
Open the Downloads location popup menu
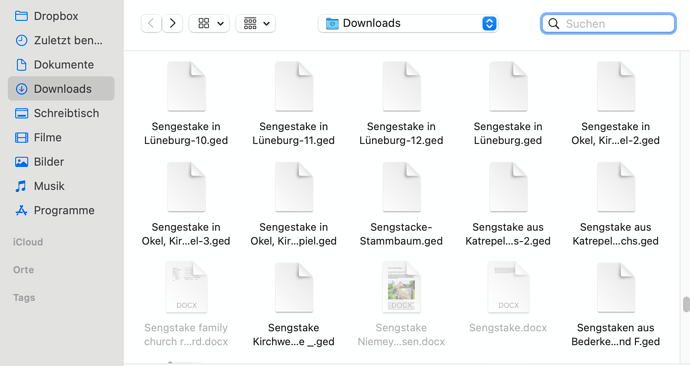[408, 23]
